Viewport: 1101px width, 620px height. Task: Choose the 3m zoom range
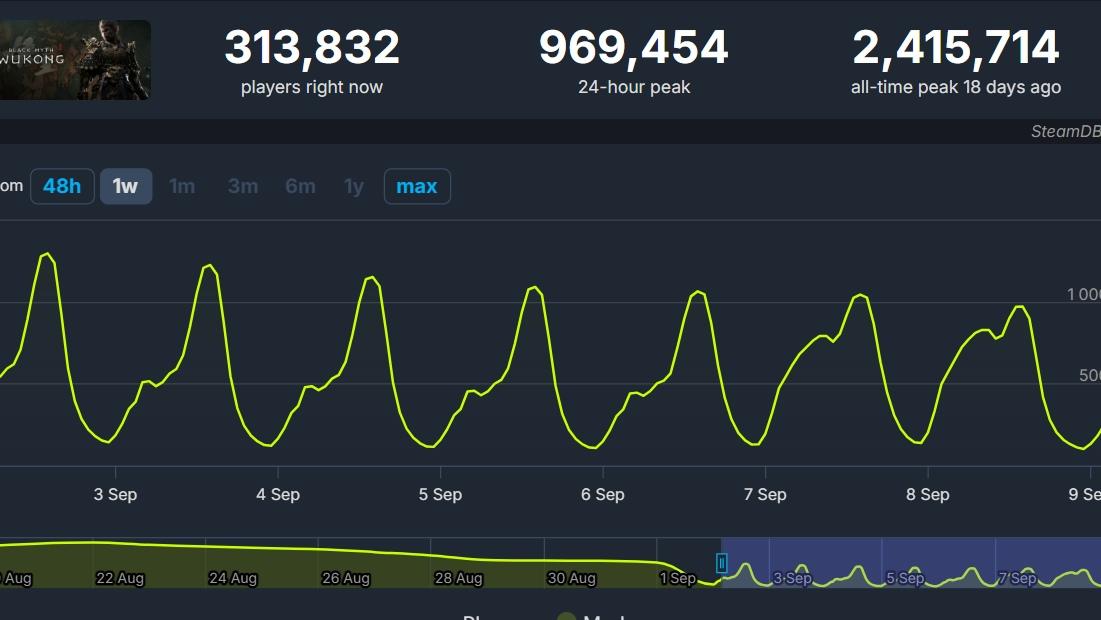[x=243, y=186]
